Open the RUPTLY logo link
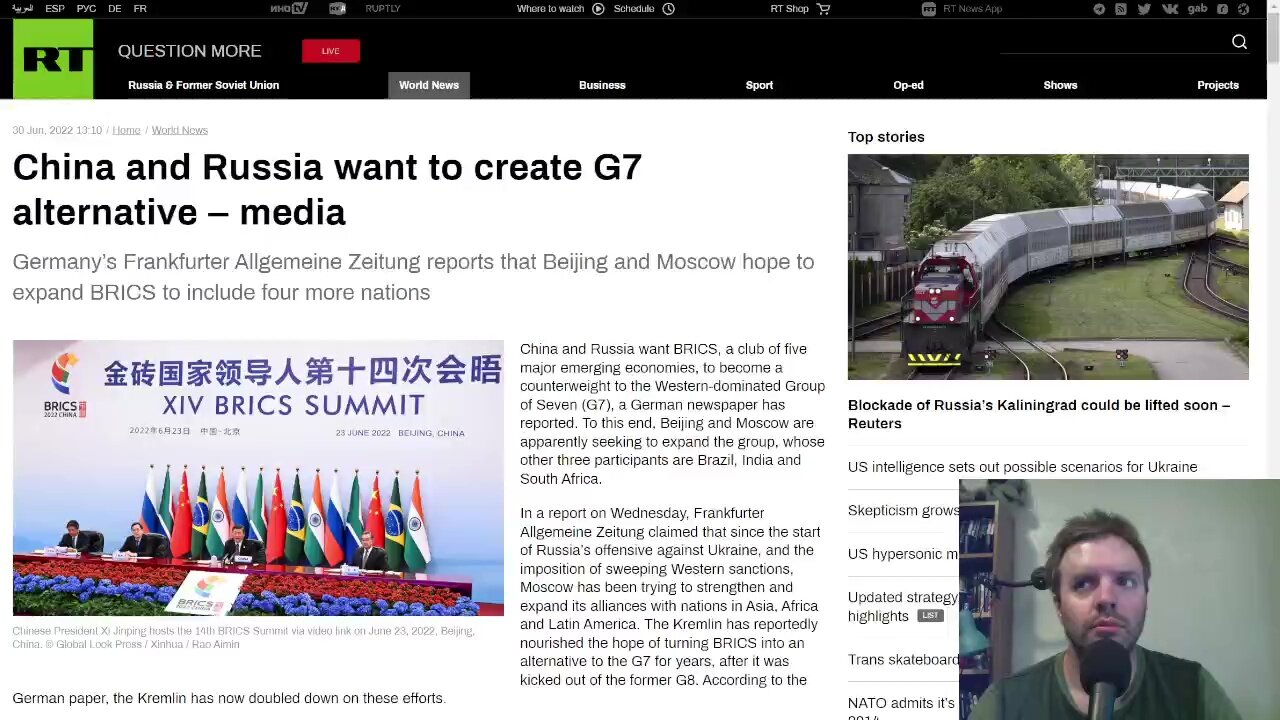1280x720 pixels. pos(383,9)
